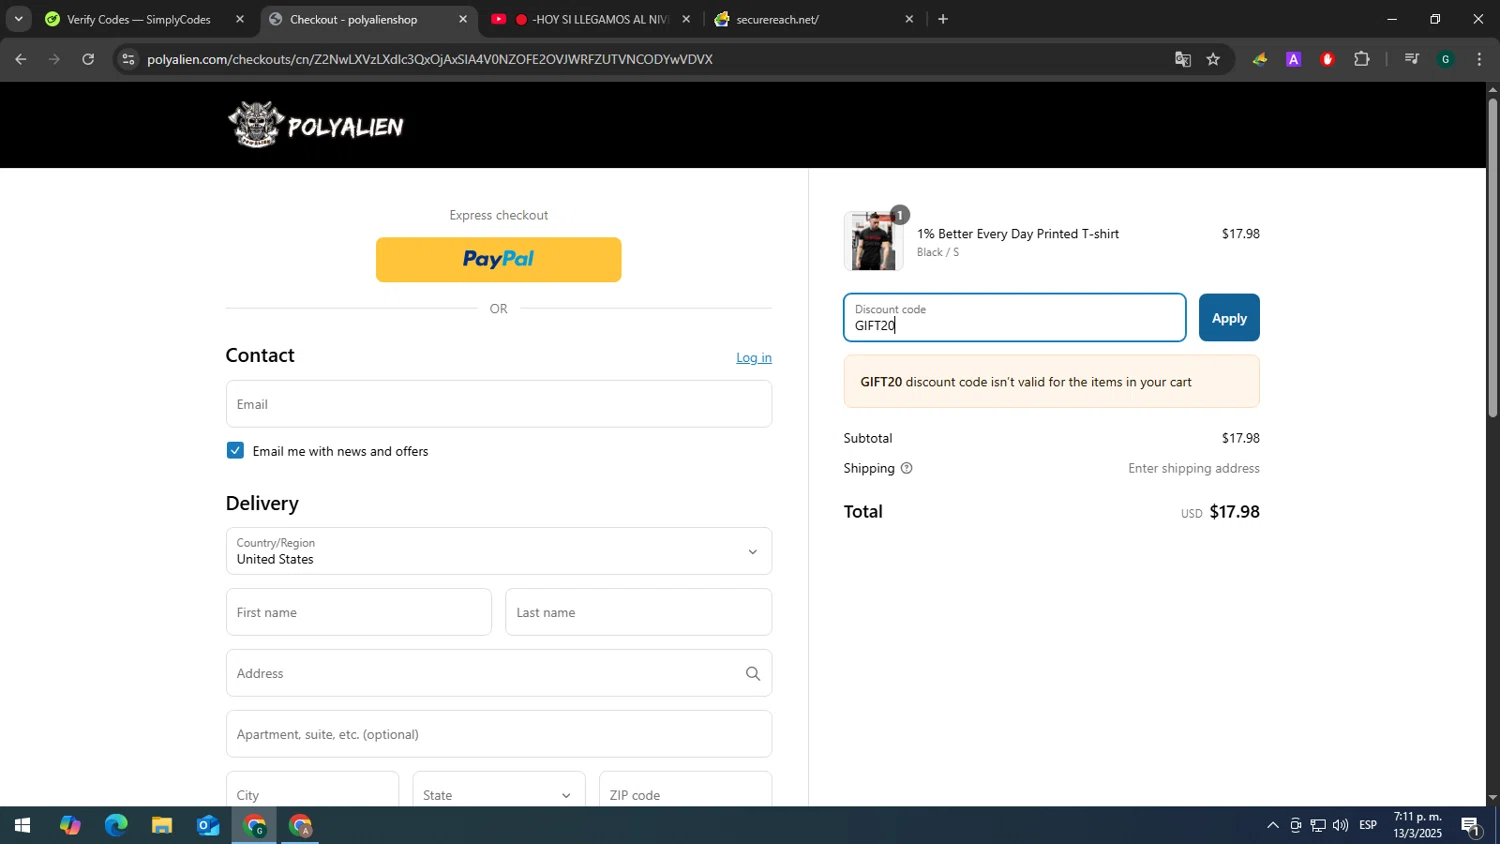Open the Country/Region dropdown
The width and height of the screenshot is (1500, 844).
tap(498, 551)
